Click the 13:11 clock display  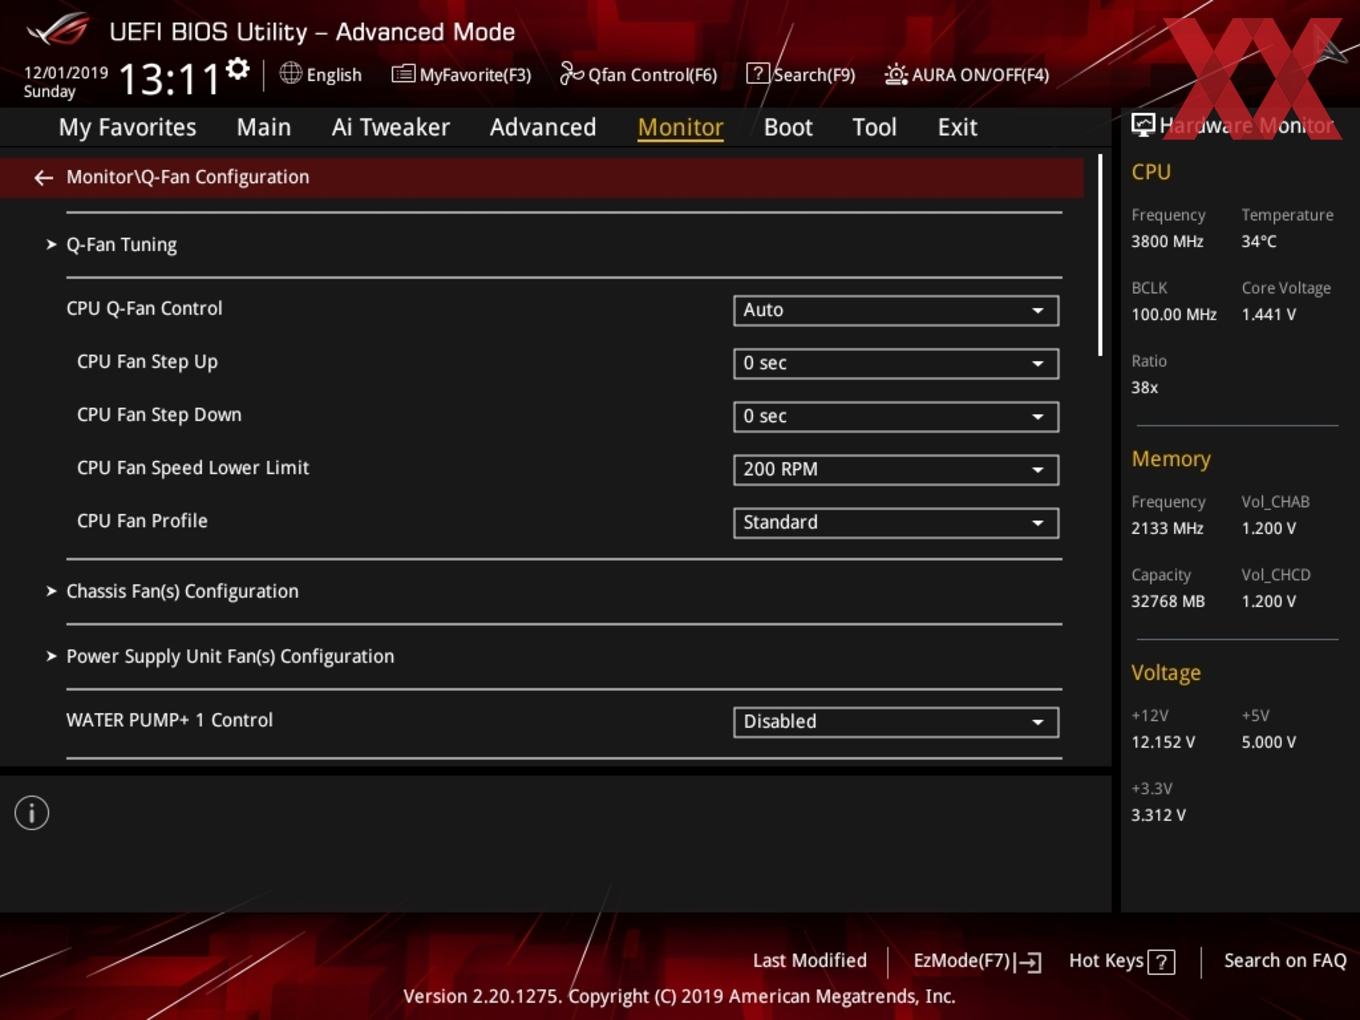(169, 79)
